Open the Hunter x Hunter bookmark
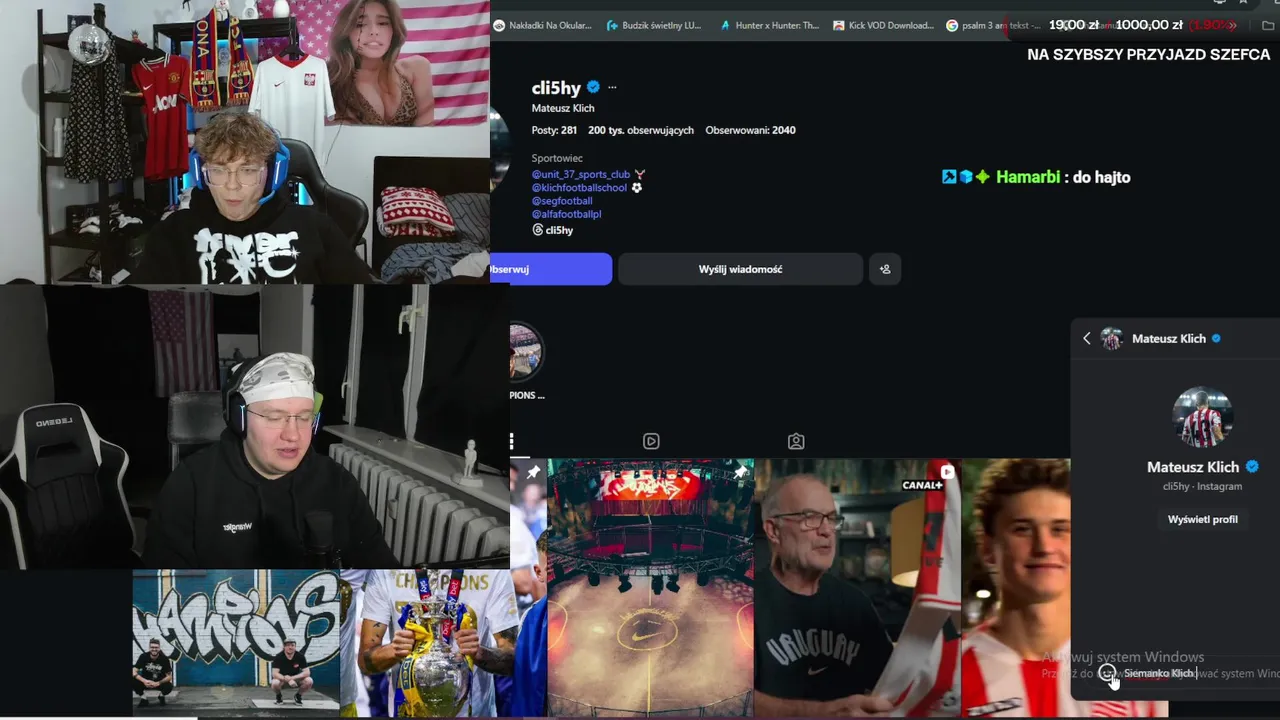1280x720 pixels. [x=770, y=25]
